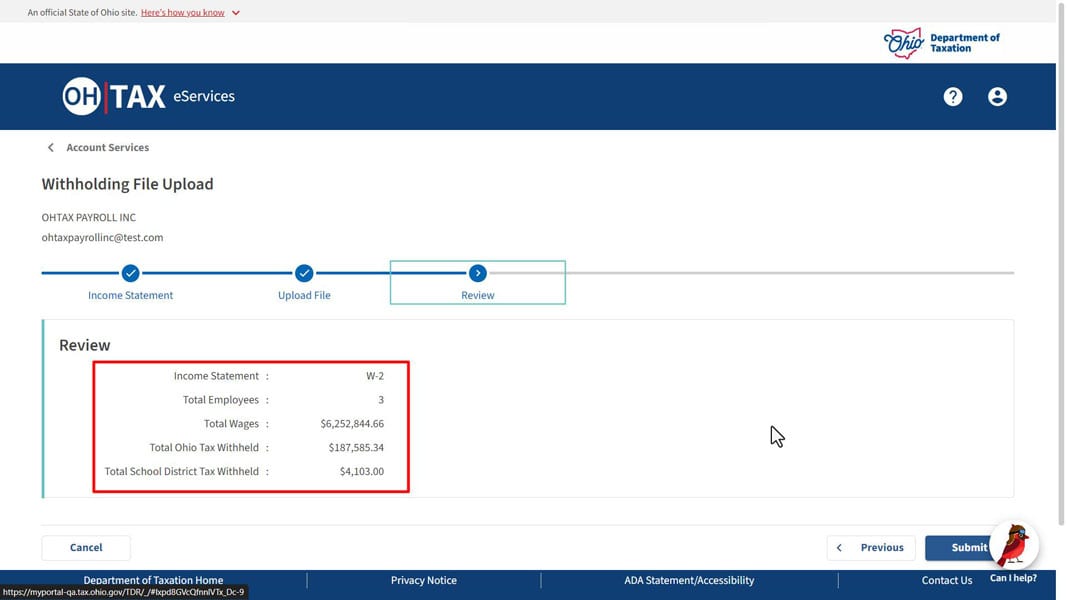Open the help question mark icon
The width and height of the screenshot is (1067, 600).
(953, 96)
